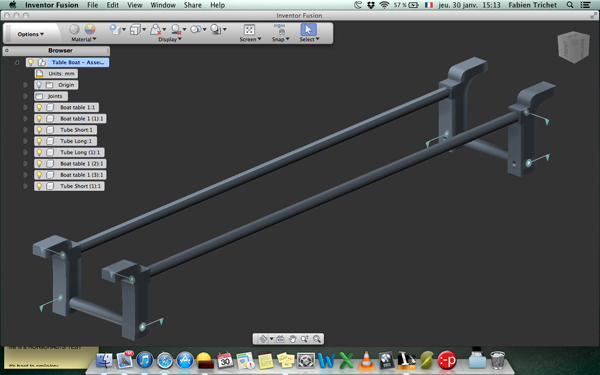Open the Window menu
The width and height of the screenshot is (600, 375).
(x=163, y=5)
